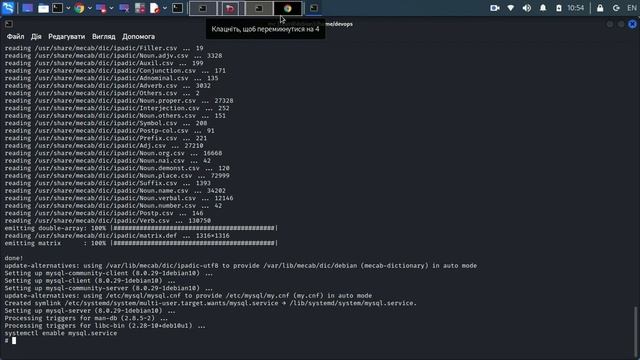Click the 'reading ... Noun.org.csv' line
Screen dimensions: 640x360
pyautogui.click(x=113, y=153)
